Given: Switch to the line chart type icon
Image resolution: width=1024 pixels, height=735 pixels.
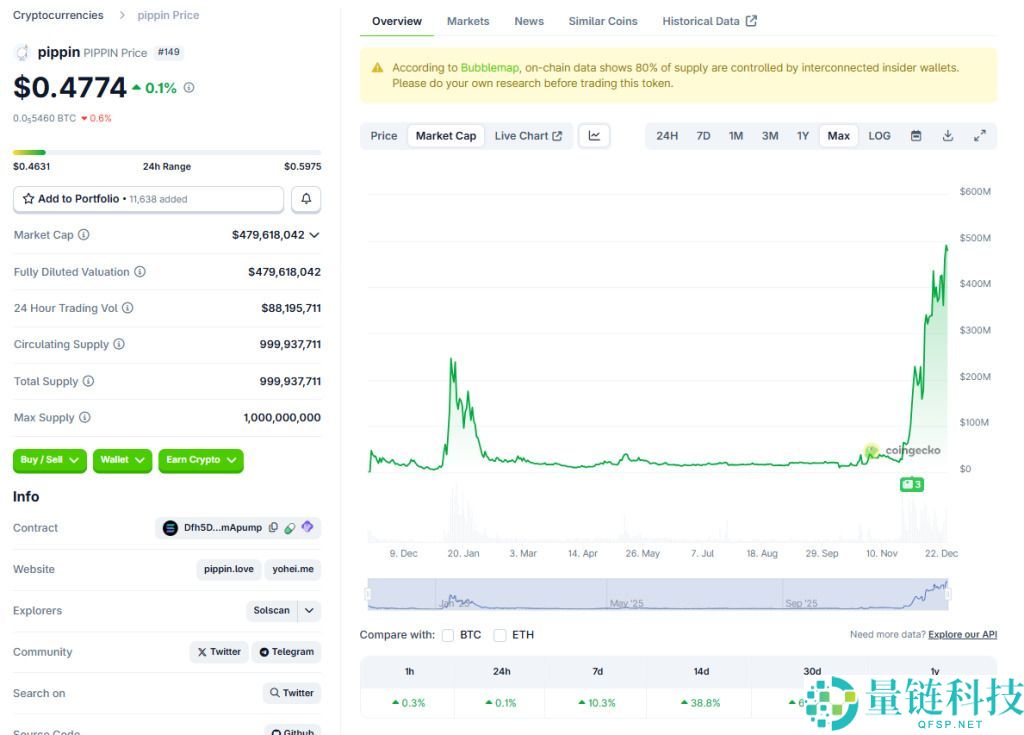Looking at the screenshot, I should click(x=594, y=136).
